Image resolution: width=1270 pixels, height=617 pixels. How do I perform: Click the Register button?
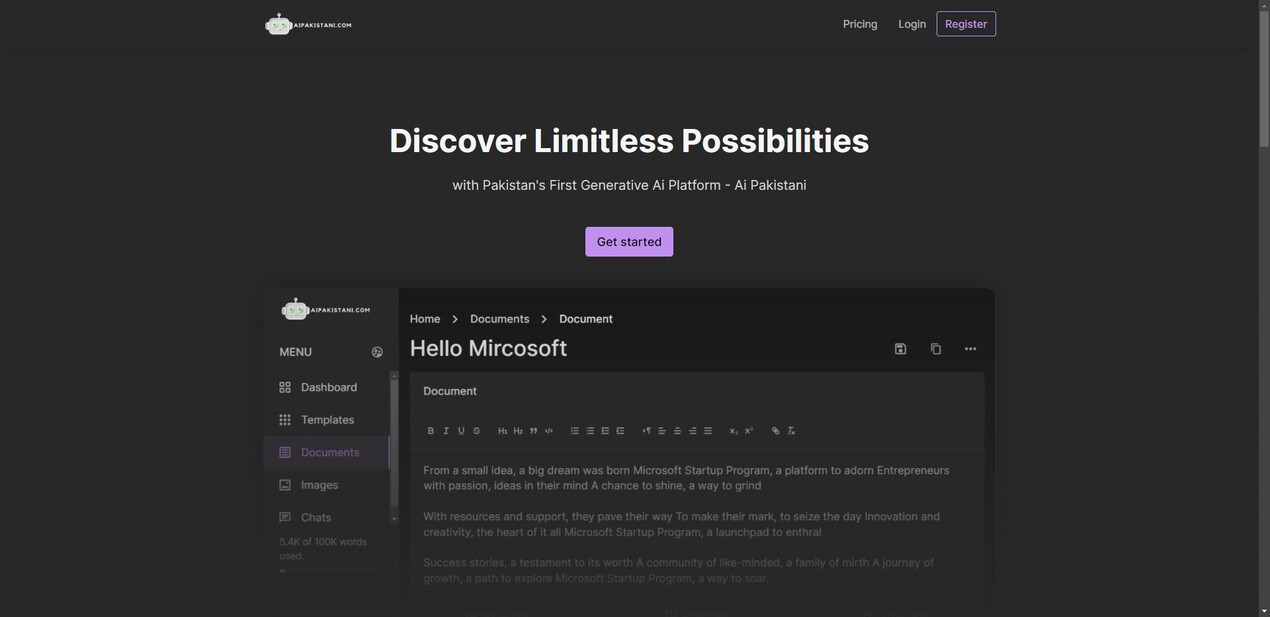pyautogui.click(x=966, y=24)
